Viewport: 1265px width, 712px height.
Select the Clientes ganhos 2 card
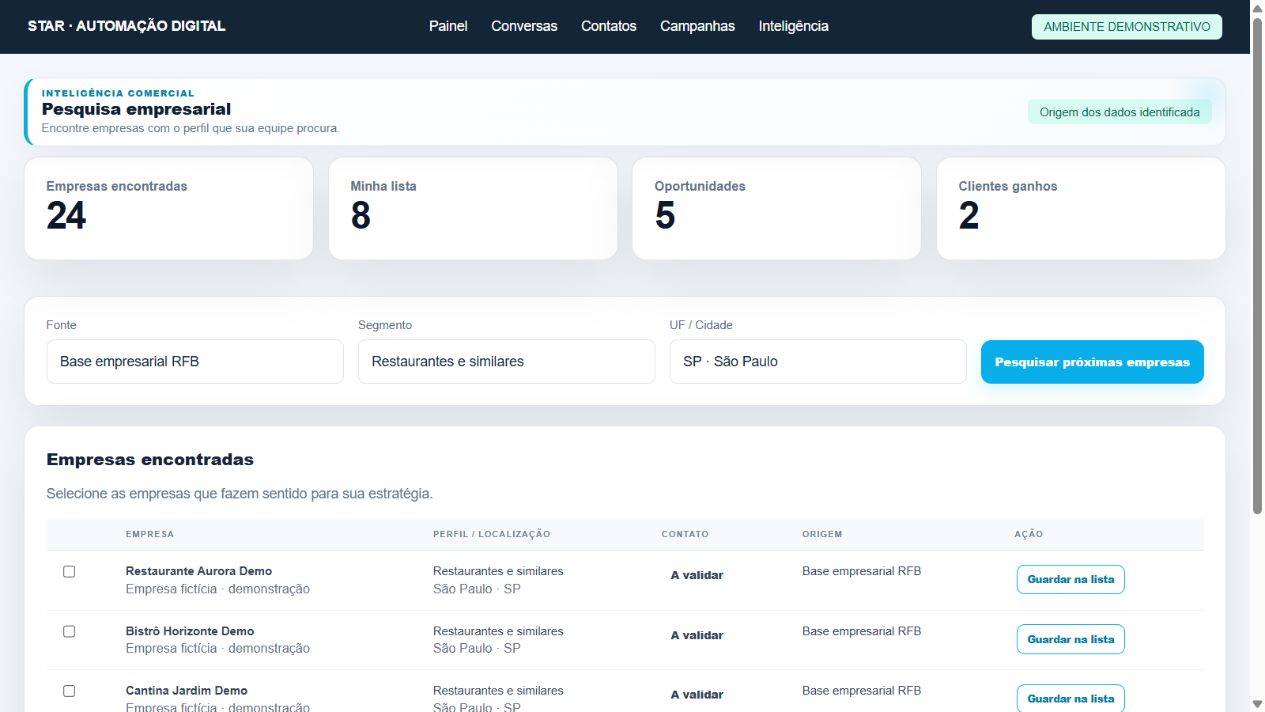[x=1081, y=208]
